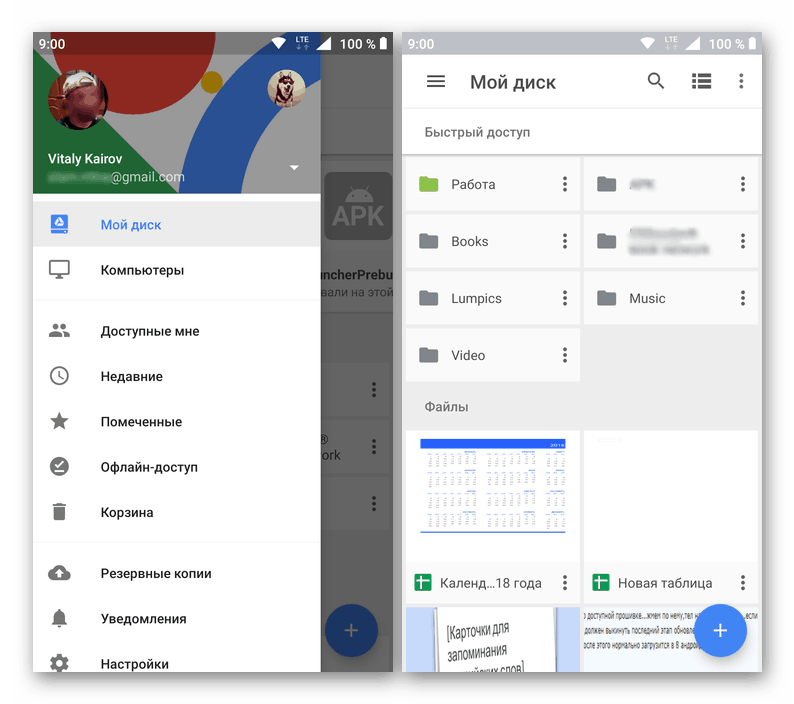Image resolution: width=794 pixels, height=704 pixels.
Task: Switch to the husky avatar account
Action: [x=286, y=88]
